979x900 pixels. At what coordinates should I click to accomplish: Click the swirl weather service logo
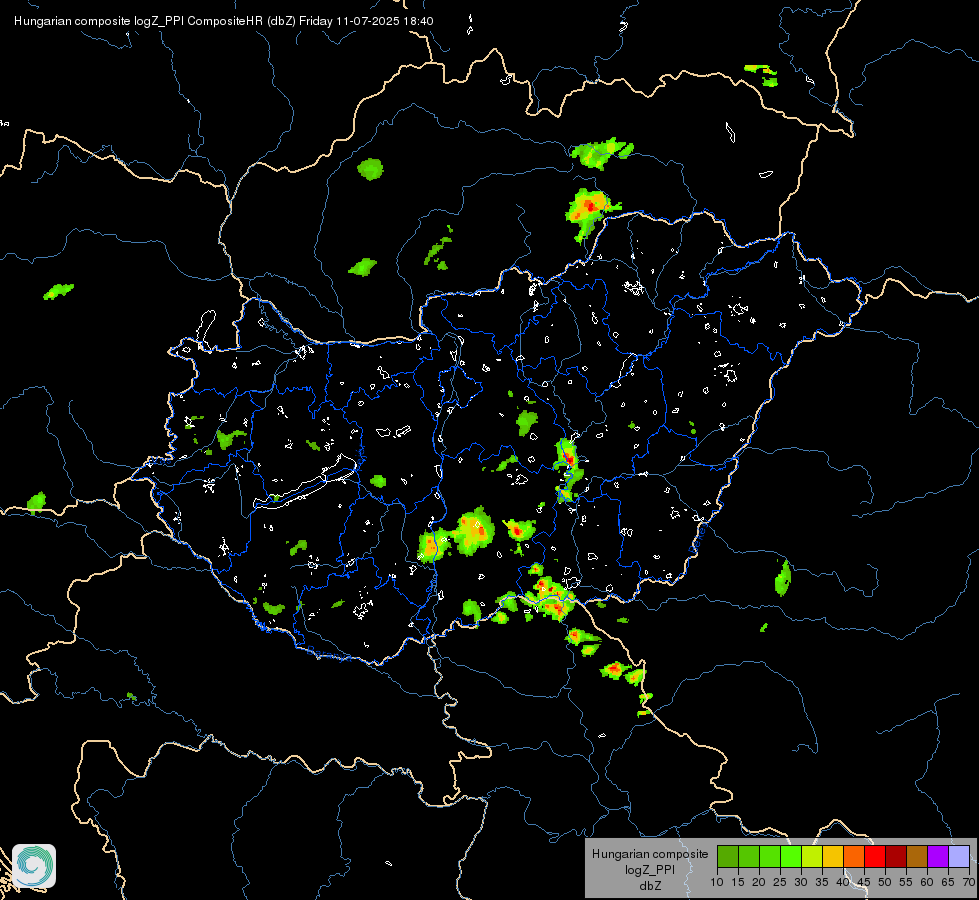[34, 866]
